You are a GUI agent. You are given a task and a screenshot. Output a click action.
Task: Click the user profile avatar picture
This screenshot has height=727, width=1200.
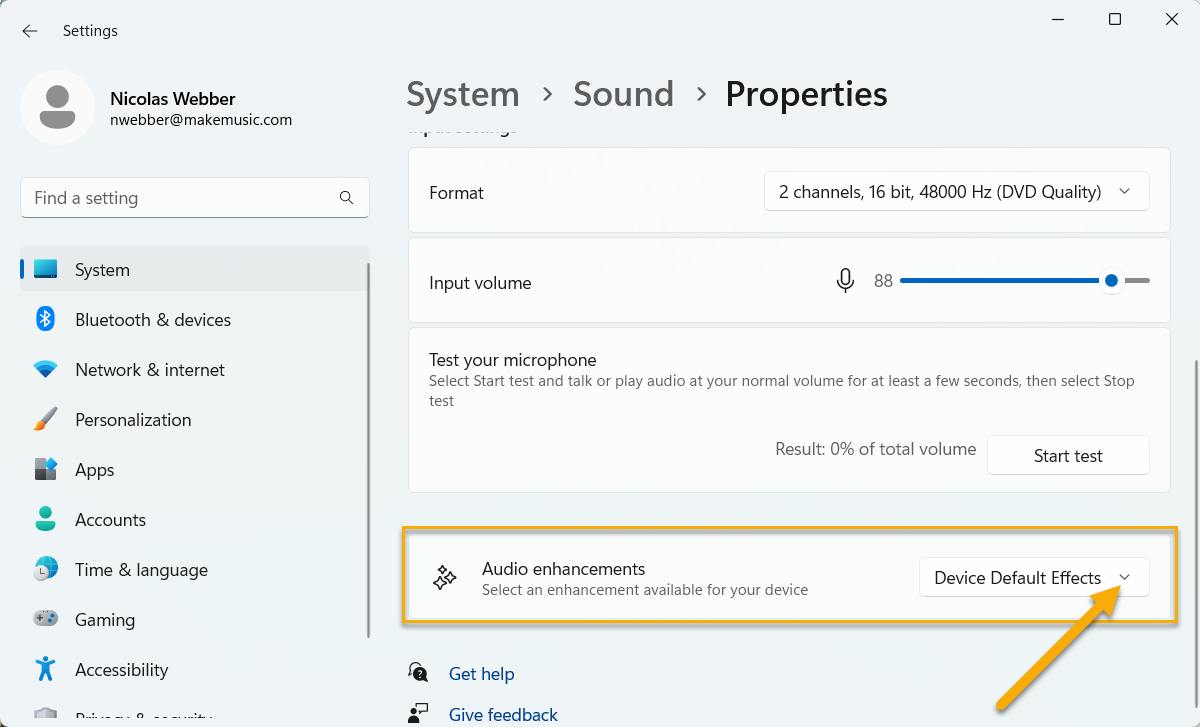tap(58, 107)
